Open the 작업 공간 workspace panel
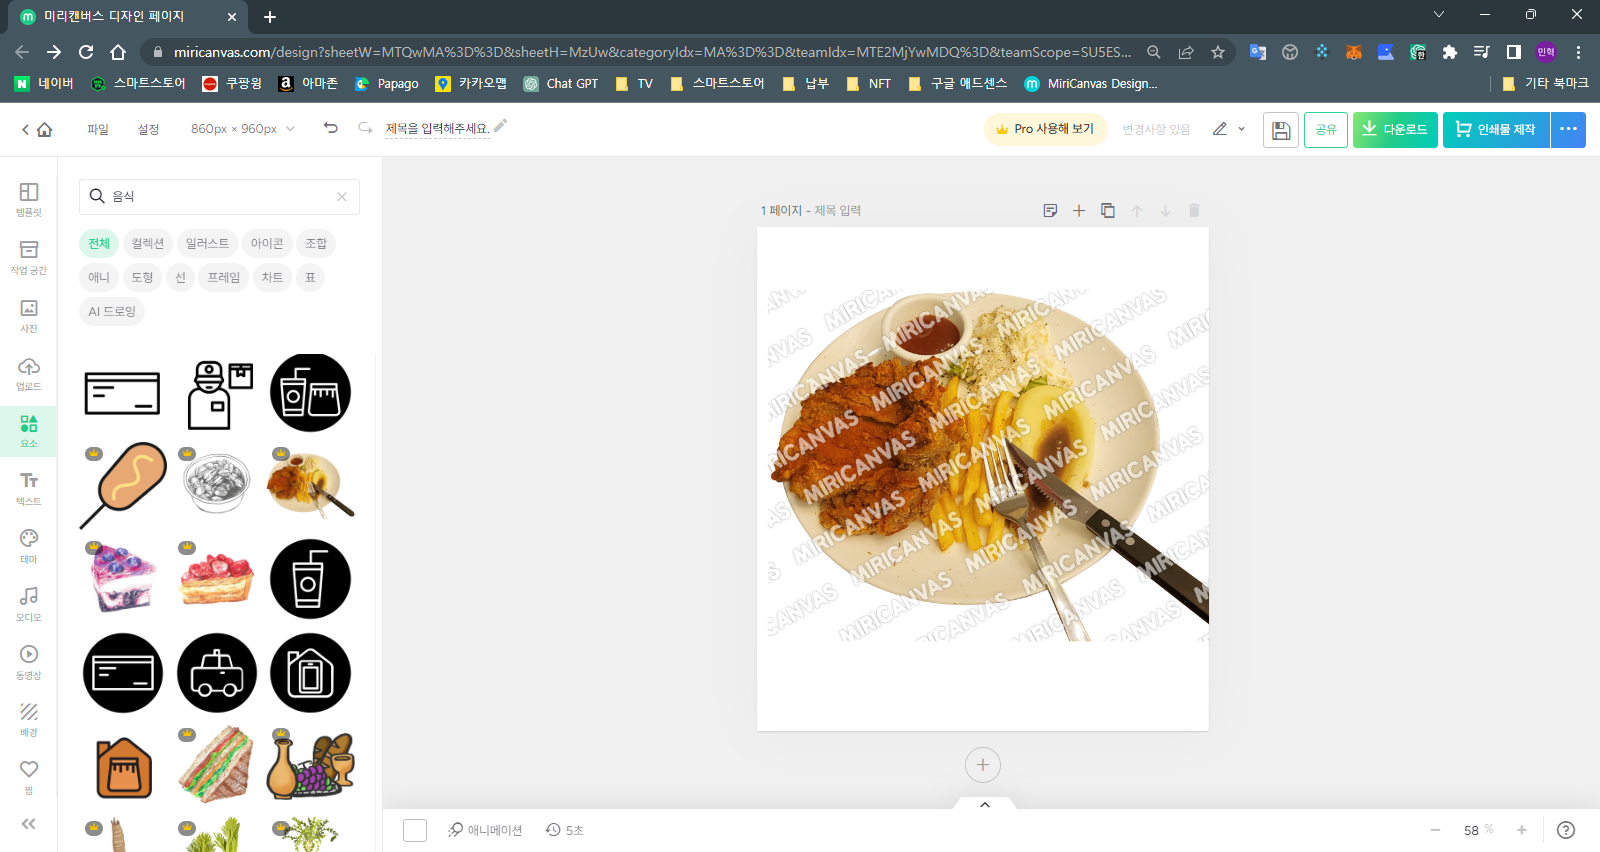Image resolution: width=1600 pixels, height=852 pixels. (x=29, y=257)
